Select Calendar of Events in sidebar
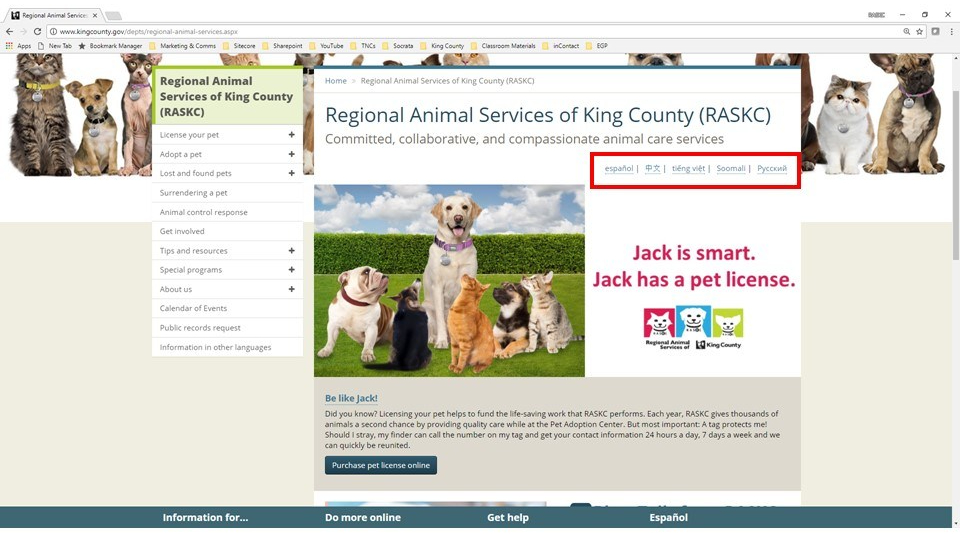The image size is (960, 534). pyautogui.click(x=193, y=308)
